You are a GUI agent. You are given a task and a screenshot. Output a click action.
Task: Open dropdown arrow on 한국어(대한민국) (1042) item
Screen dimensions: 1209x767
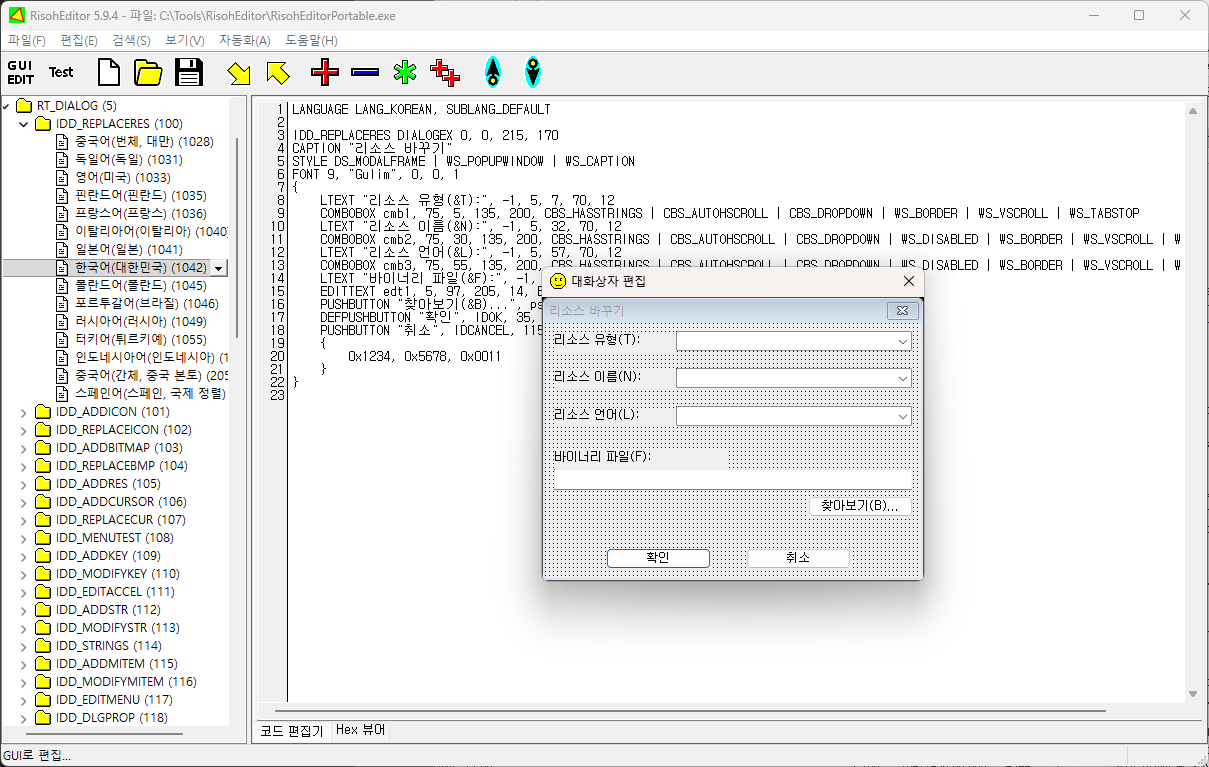click(219, 268)
